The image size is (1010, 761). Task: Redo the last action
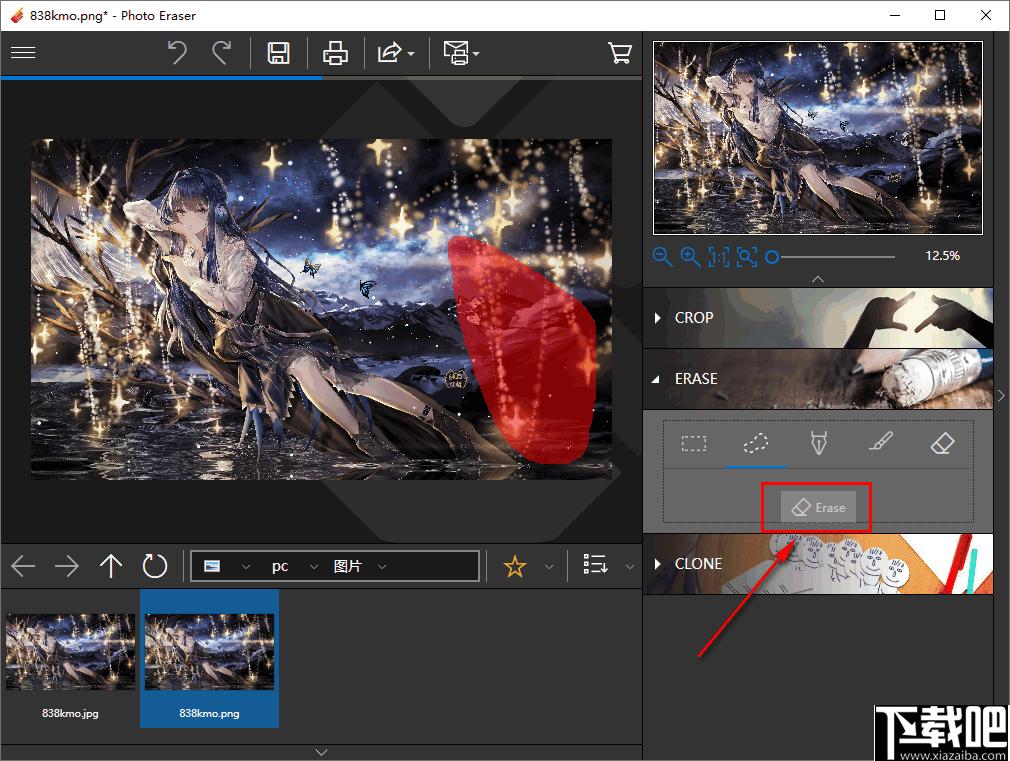click(x=222, y=53)
